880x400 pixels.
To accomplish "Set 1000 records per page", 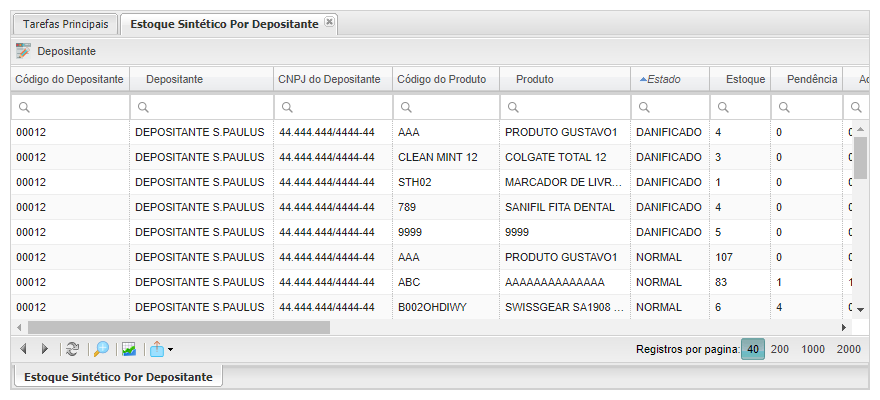I will pos(813,349).
